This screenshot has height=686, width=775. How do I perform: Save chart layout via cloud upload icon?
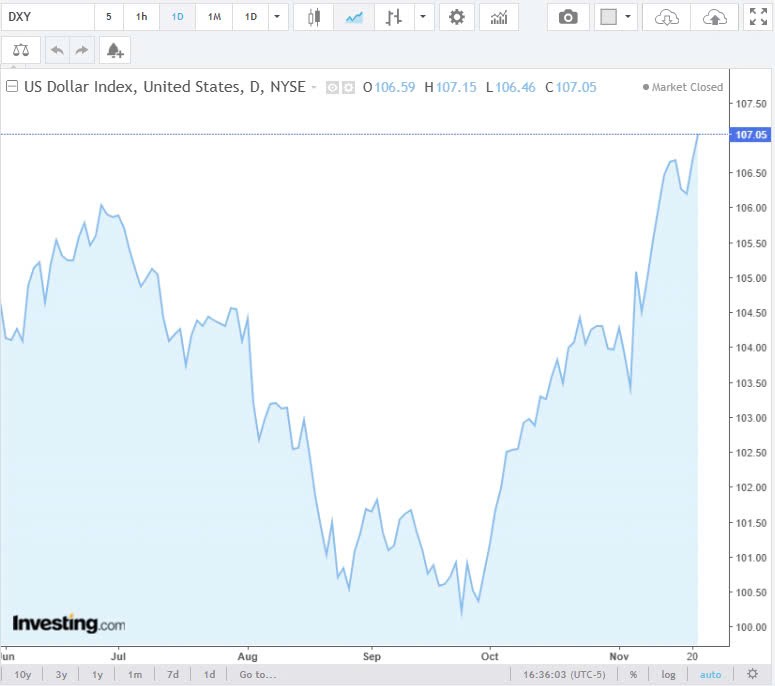tap(715, 18)
